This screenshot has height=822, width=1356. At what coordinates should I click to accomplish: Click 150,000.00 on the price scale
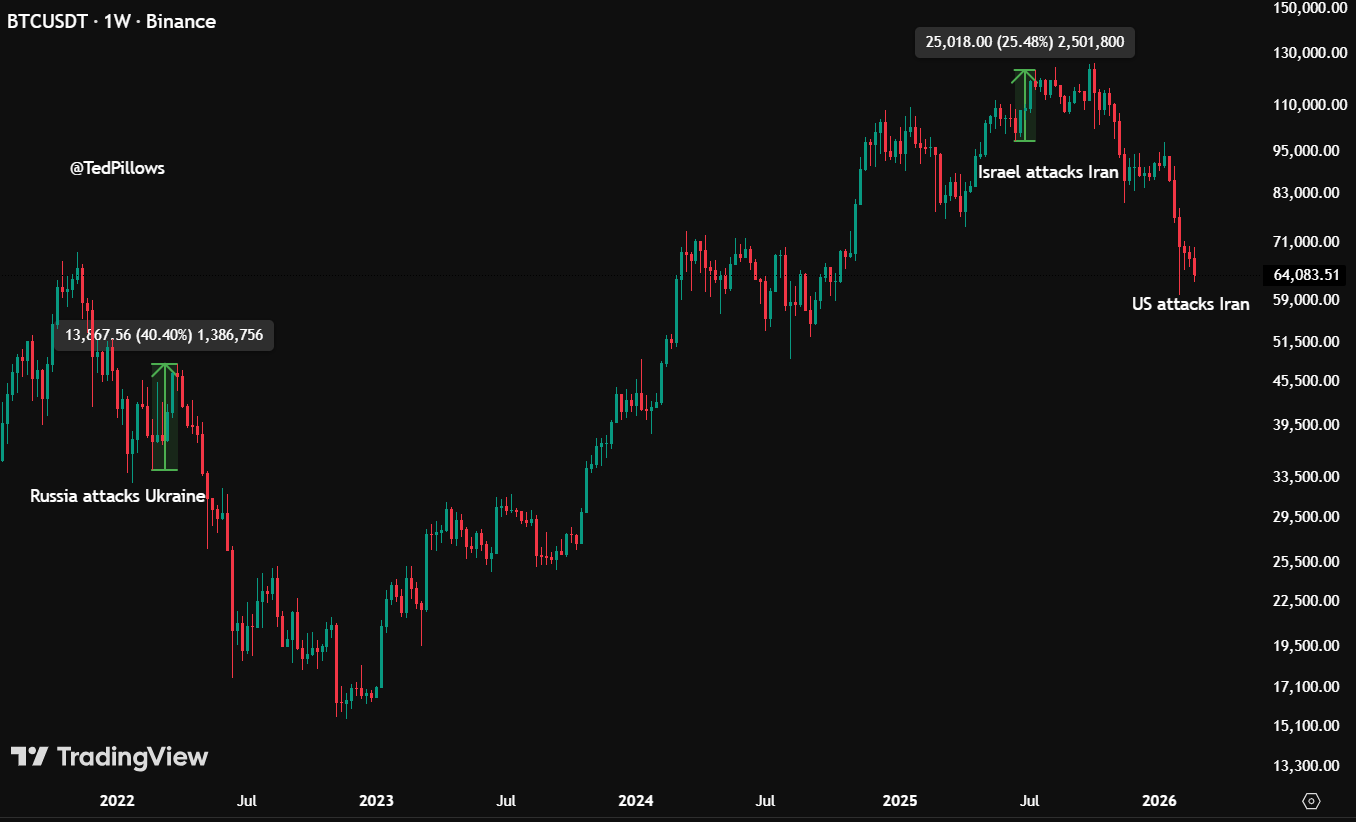click(1306, 8)
